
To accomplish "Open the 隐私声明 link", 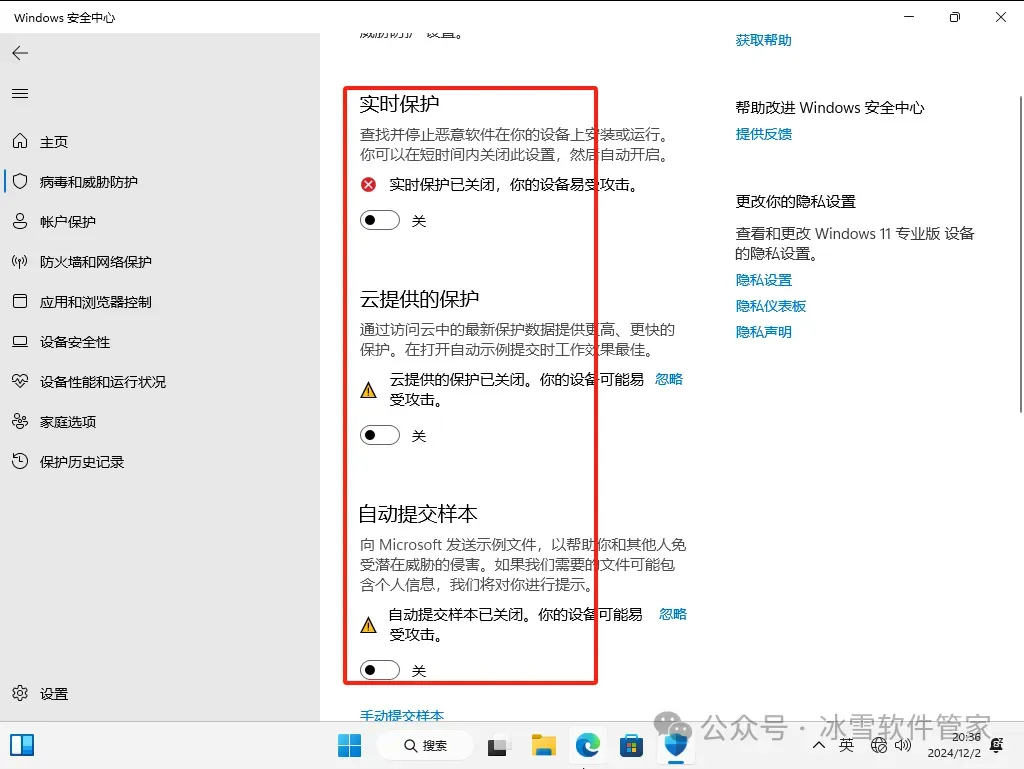I will [x=763, y=332].
